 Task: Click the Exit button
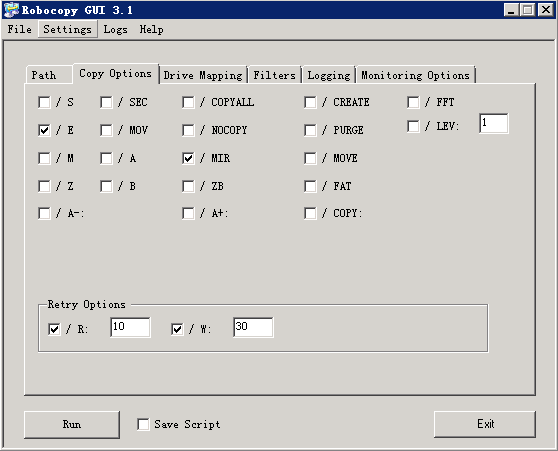click(485, 424)
